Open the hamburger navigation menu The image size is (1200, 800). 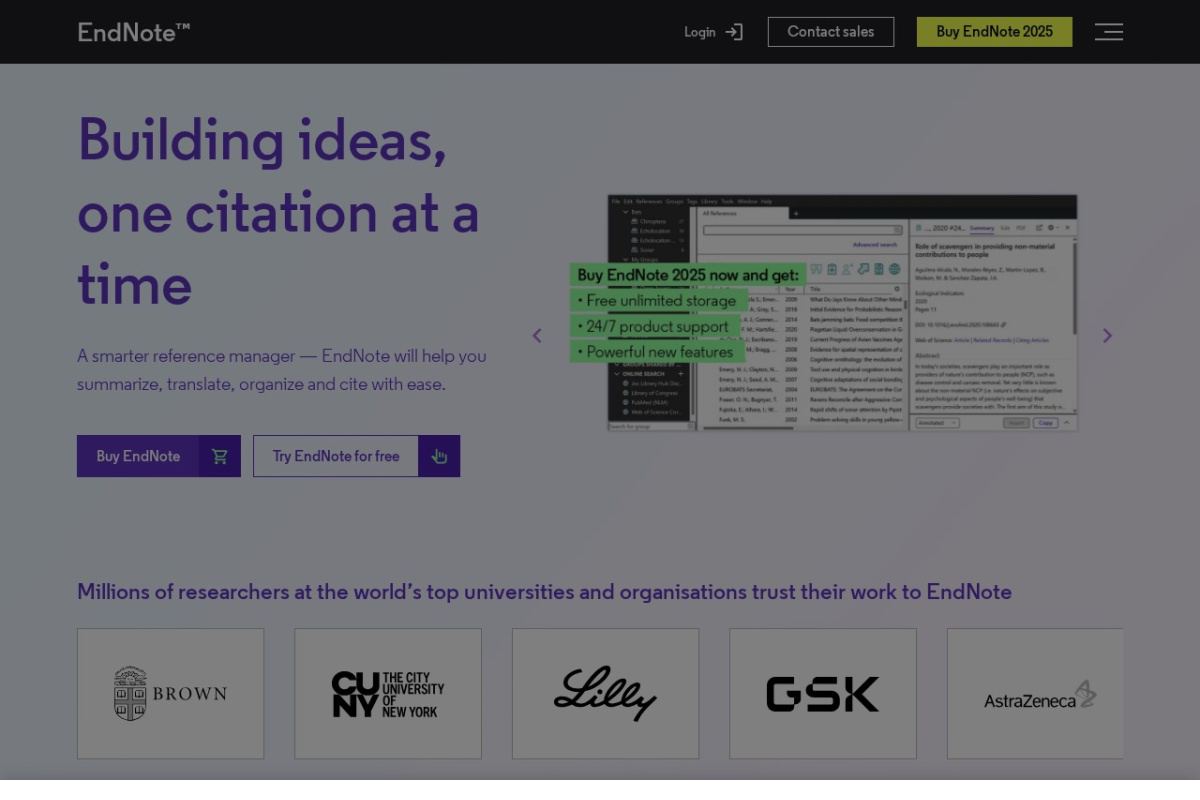(x=1108, y=32)
